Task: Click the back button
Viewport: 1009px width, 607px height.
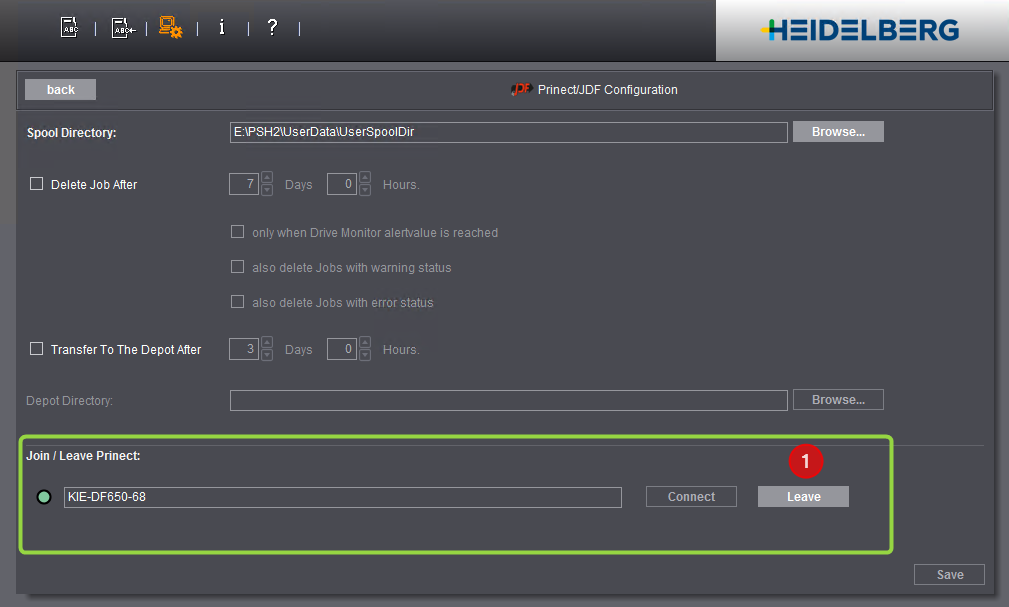Action: [x=60, y=90]
